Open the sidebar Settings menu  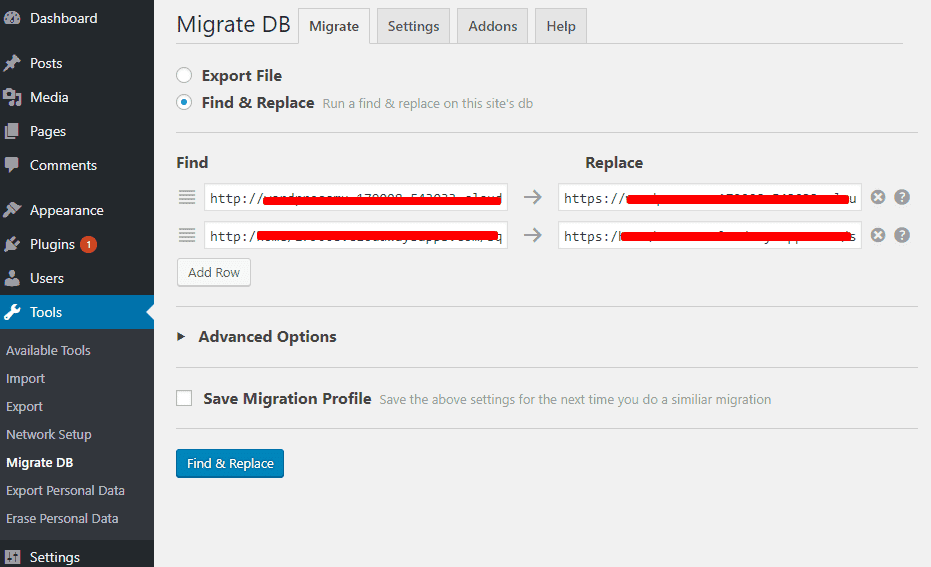(x=77, y=557)
